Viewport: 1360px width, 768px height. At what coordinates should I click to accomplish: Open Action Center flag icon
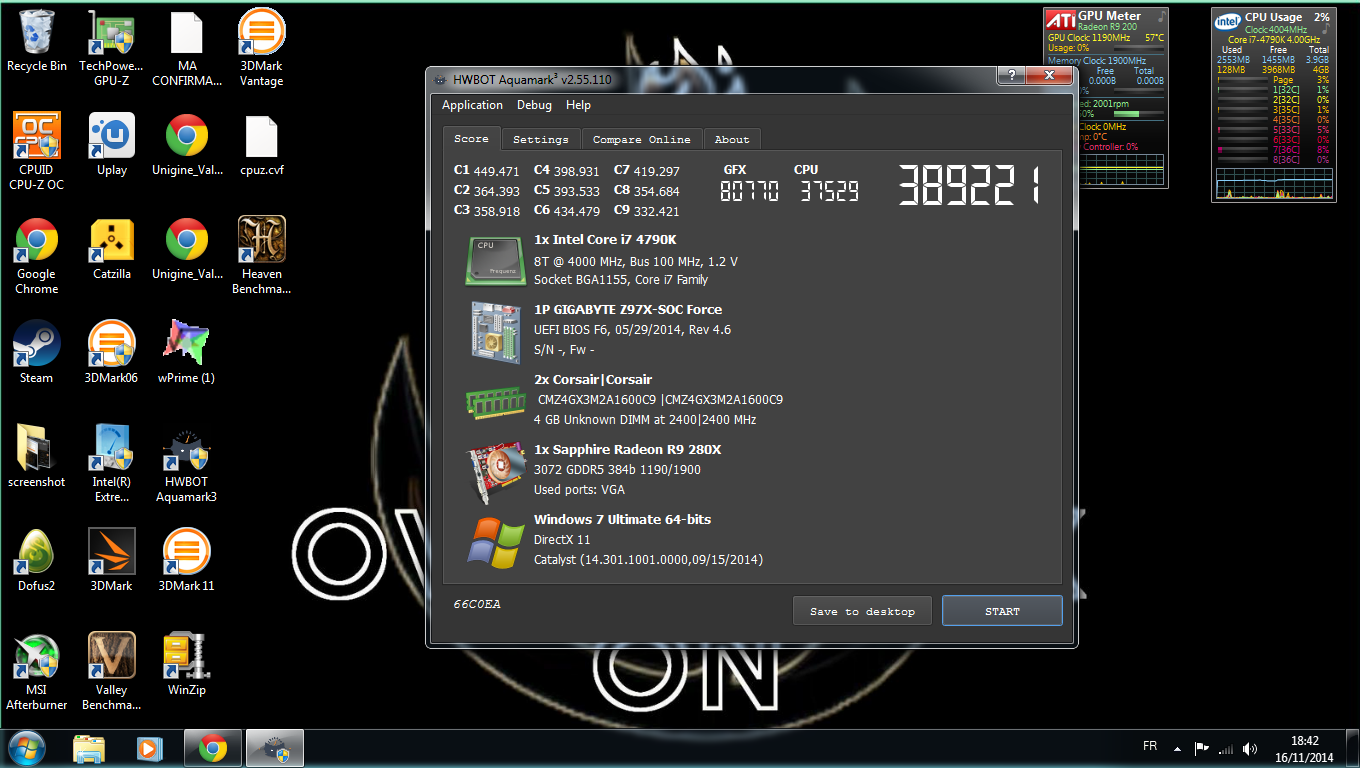pos(1202,748)
